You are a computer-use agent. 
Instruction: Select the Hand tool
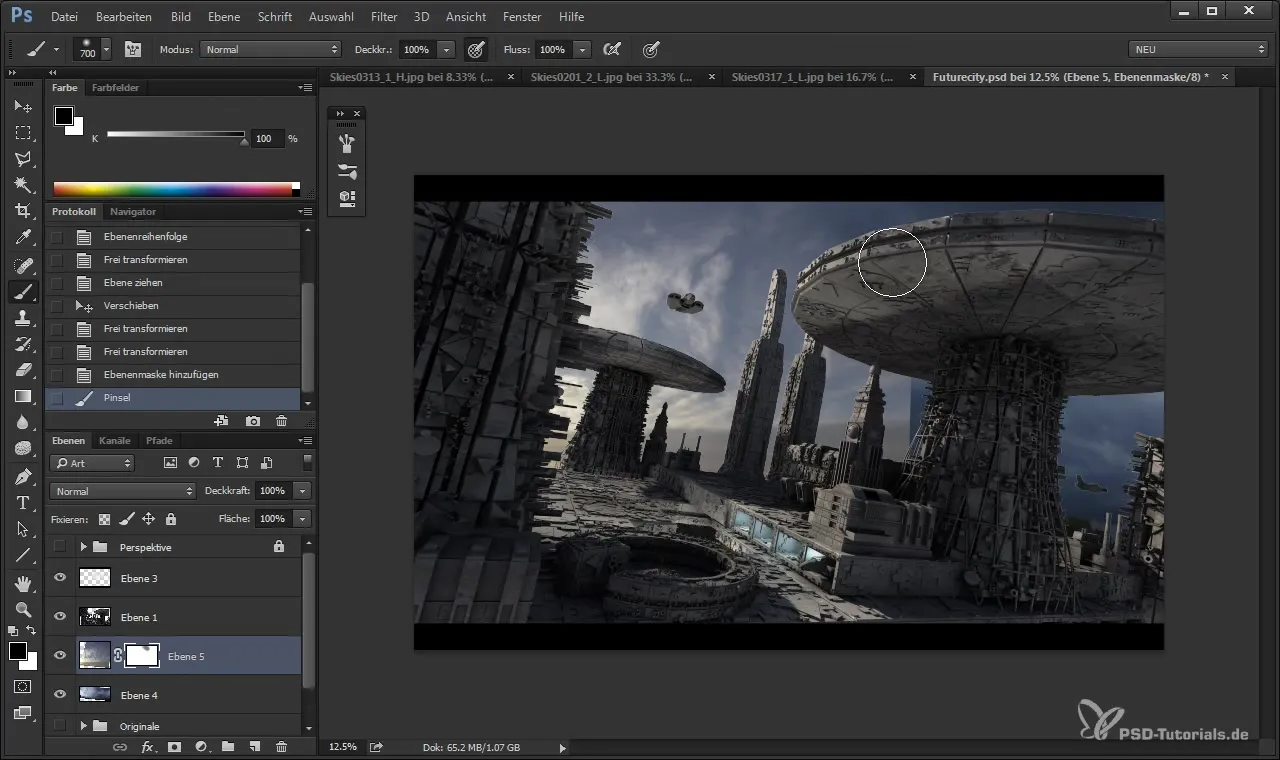pos(23,583)
